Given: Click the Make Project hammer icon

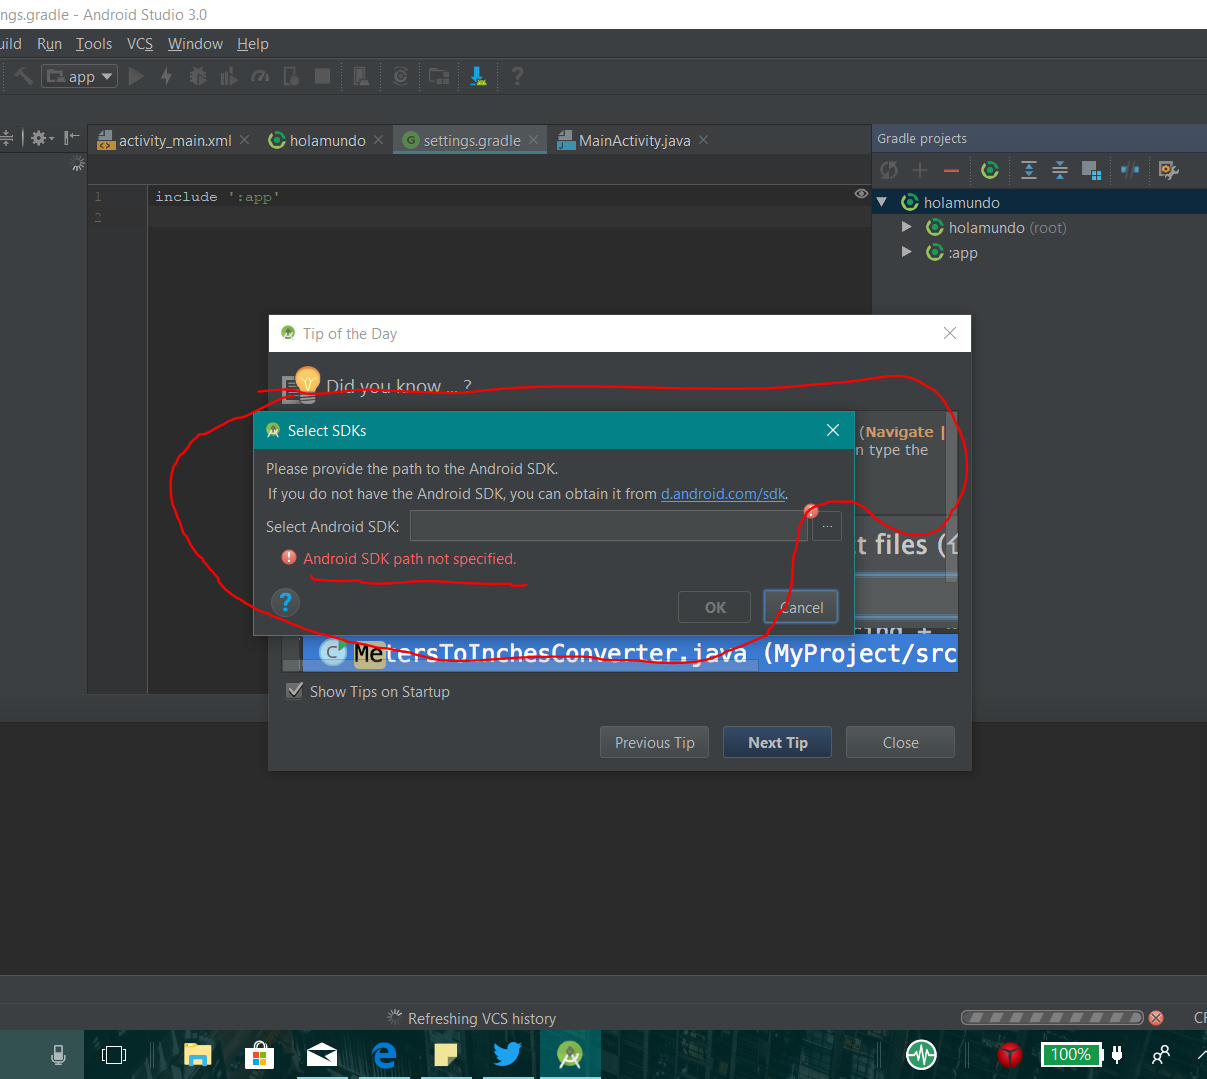Looking at the screenshot, I should [x=23, y=76].
